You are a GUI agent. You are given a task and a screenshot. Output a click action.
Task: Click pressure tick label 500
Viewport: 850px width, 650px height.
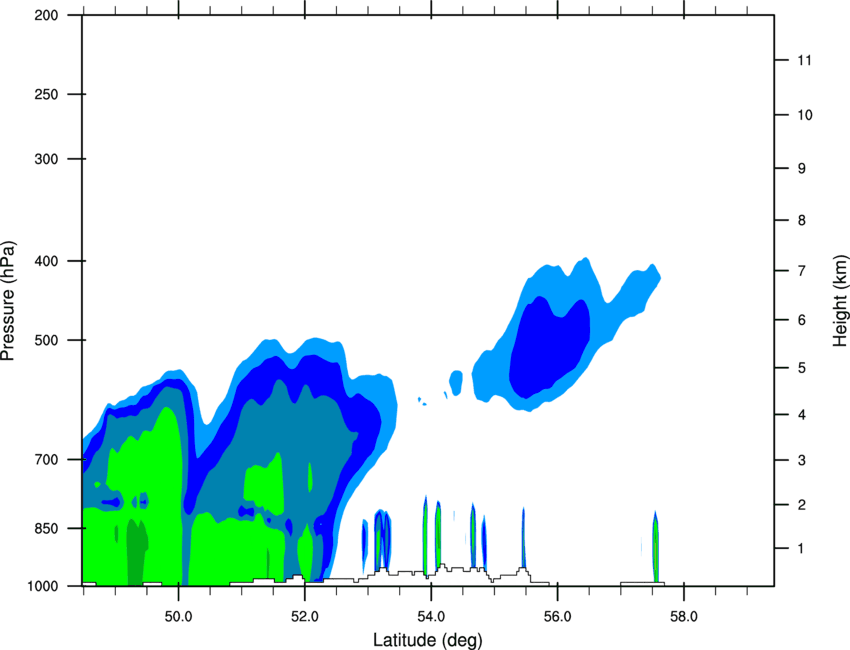coord(46,340)
